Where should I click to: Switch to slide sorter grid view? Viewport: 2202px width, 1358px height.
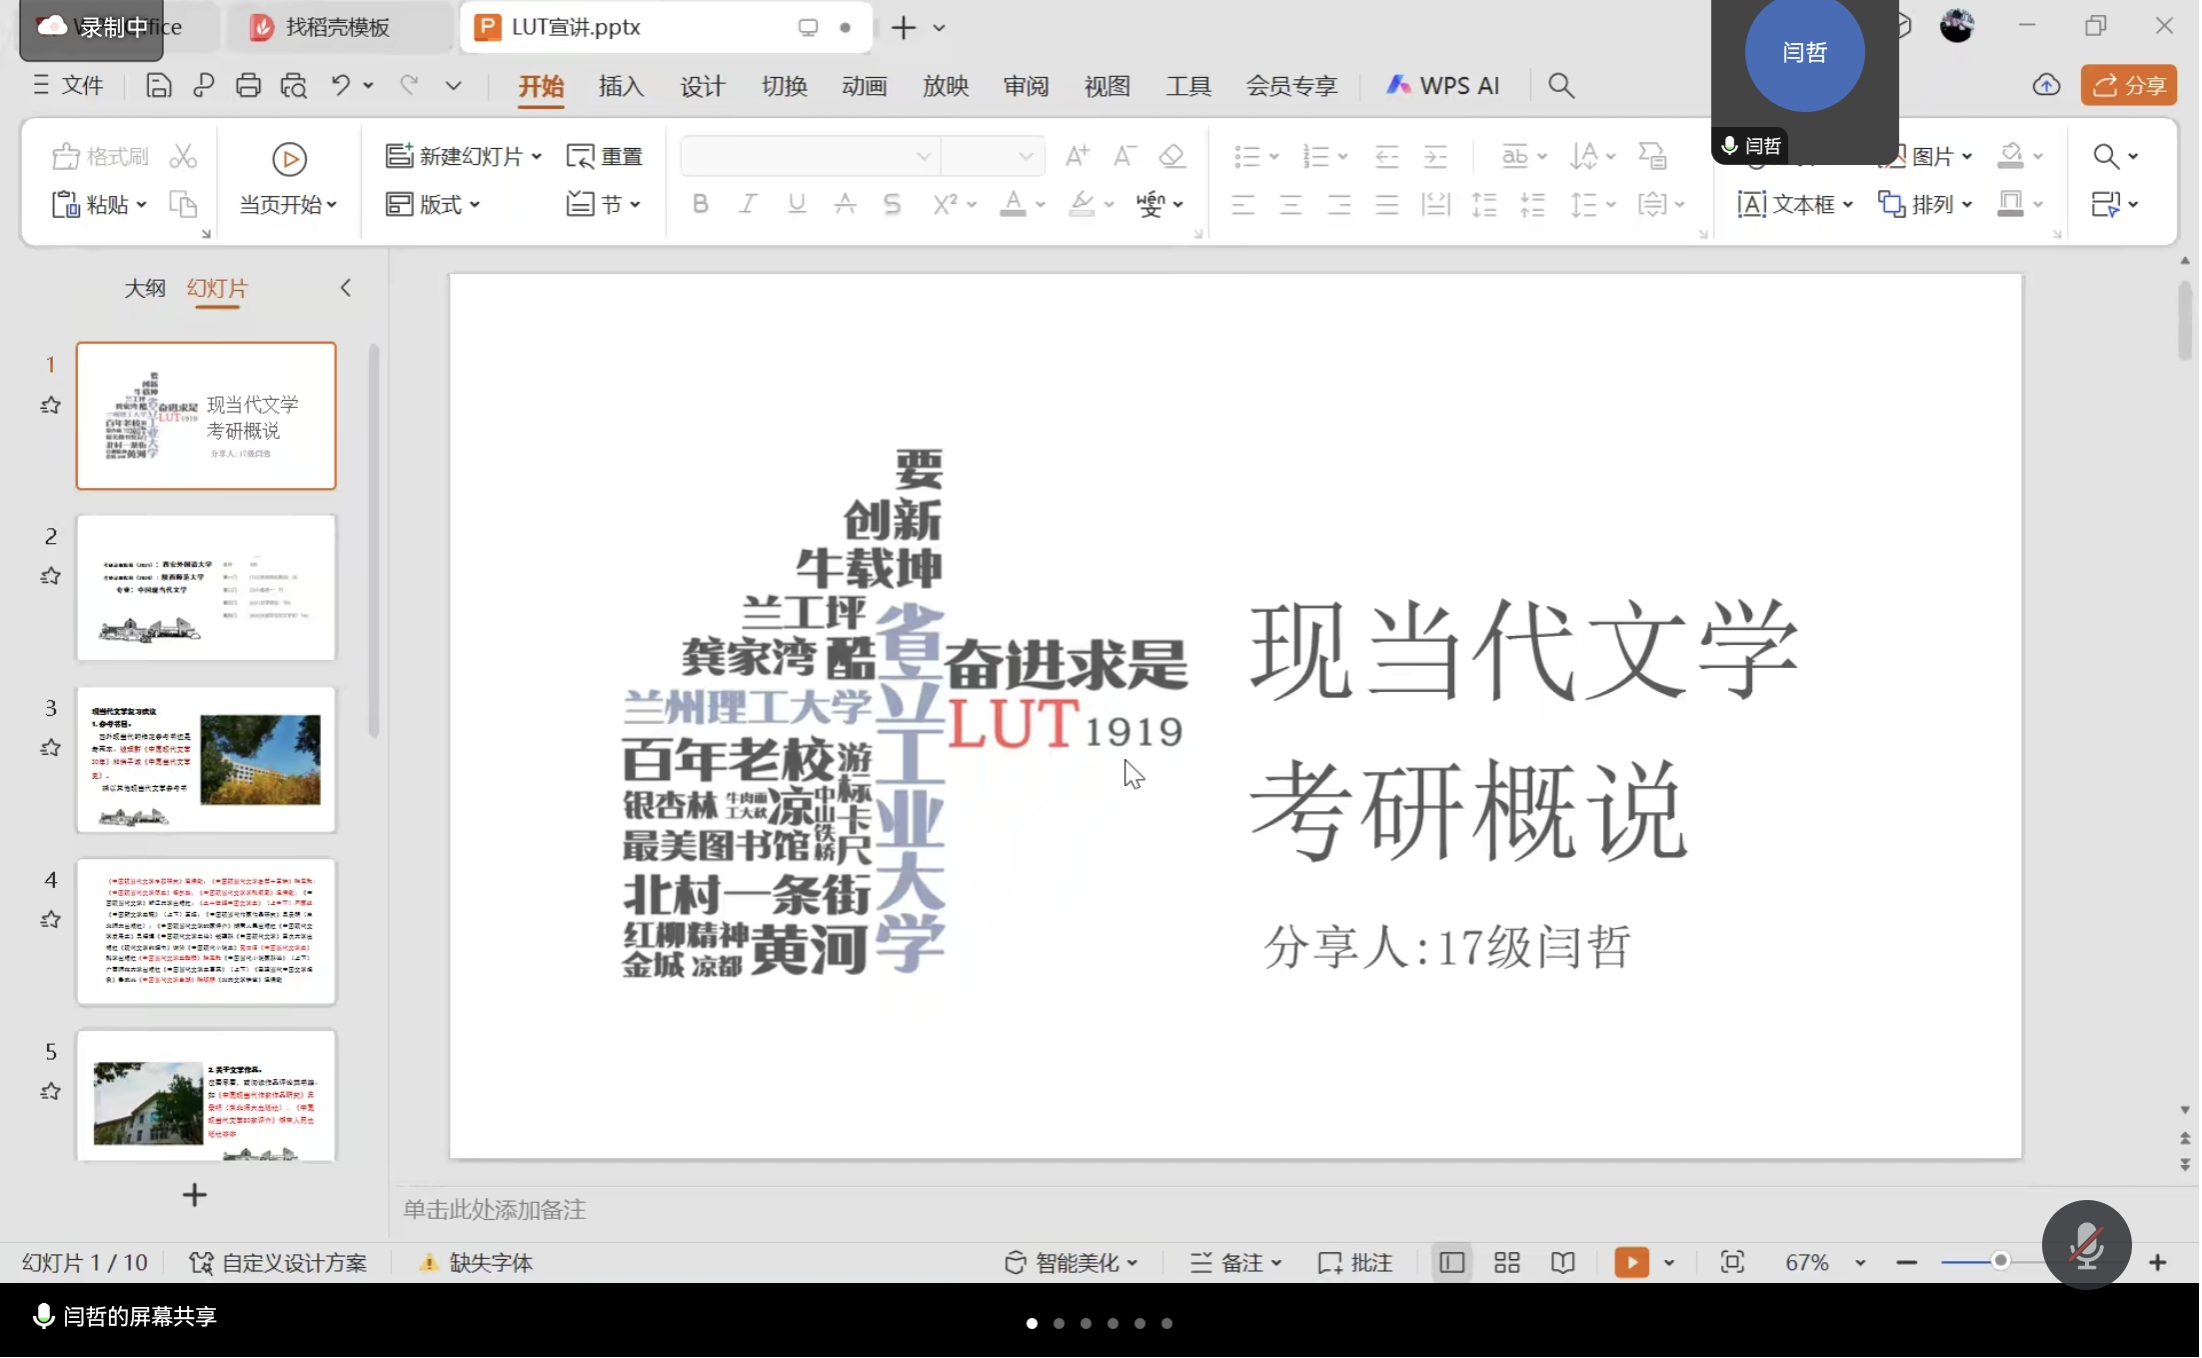tap(1507, 1262)
